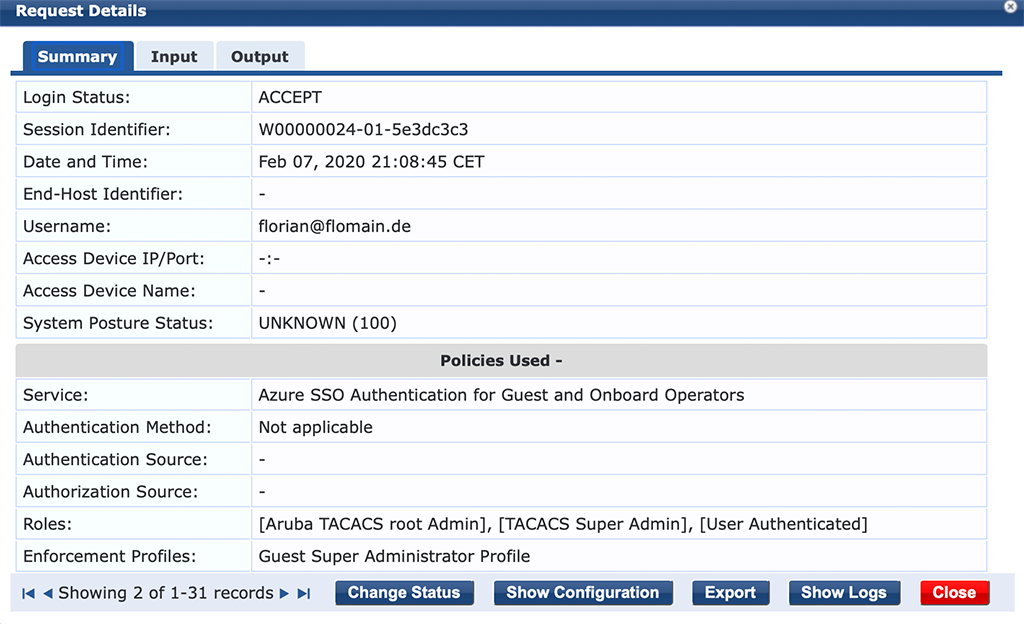Screen dimensions: 1024x624
Task: Switch to the Output tab
Action: click(x=260, y=56)
